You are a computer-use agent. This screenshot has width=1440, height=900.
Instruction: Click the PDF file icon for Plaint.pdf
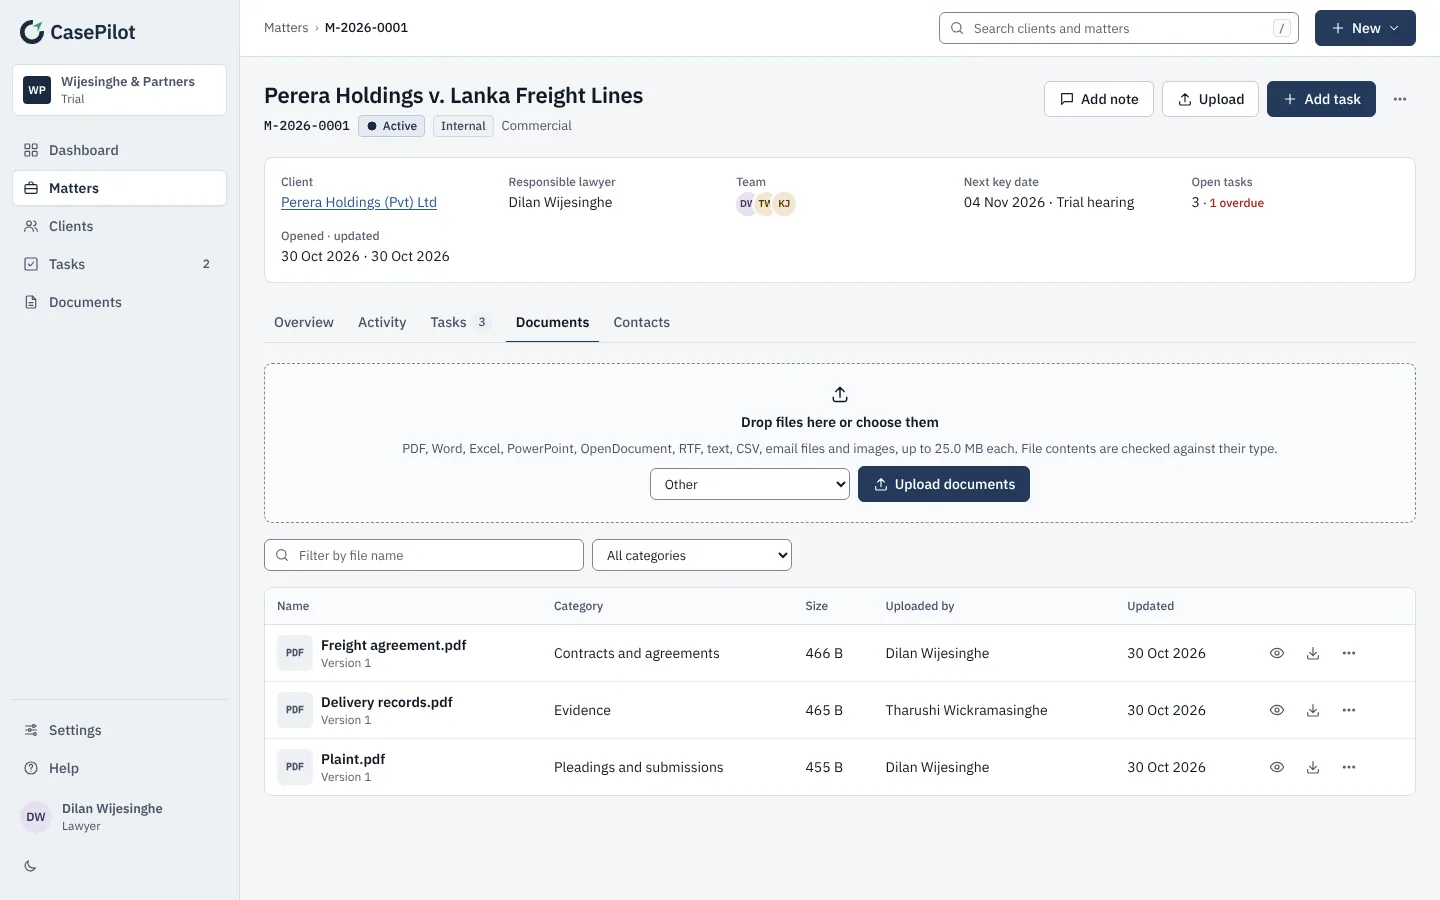tap(295, 767)
